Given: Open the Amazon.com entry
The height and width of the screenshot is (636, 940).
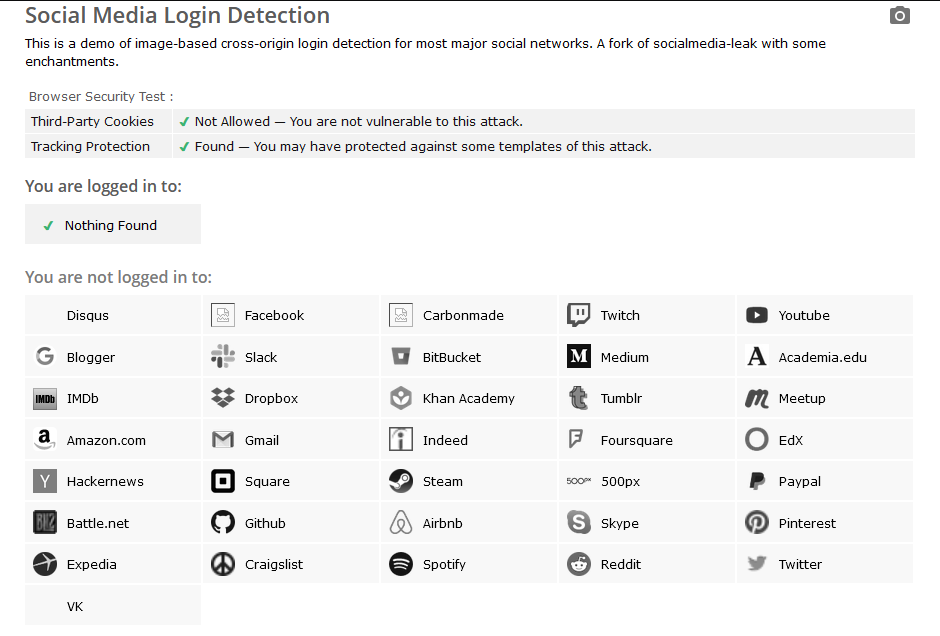Looking at the screenshot, I should click(106, 440).
